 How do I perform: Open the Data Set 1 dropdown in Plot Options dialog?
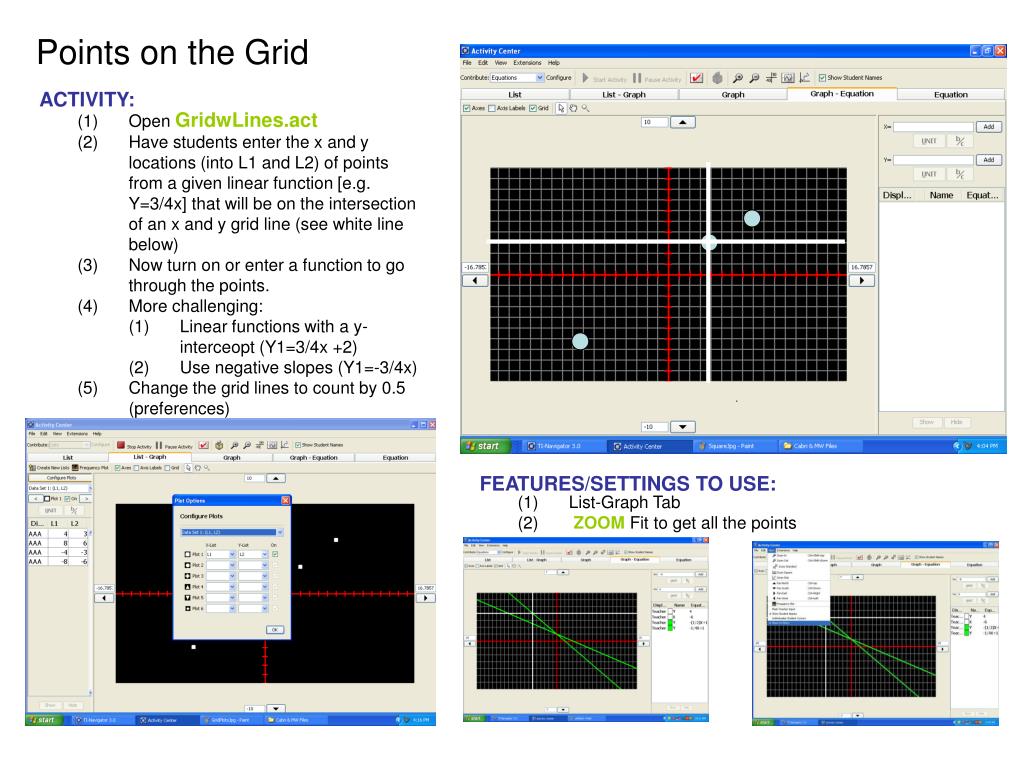[280, 533]
